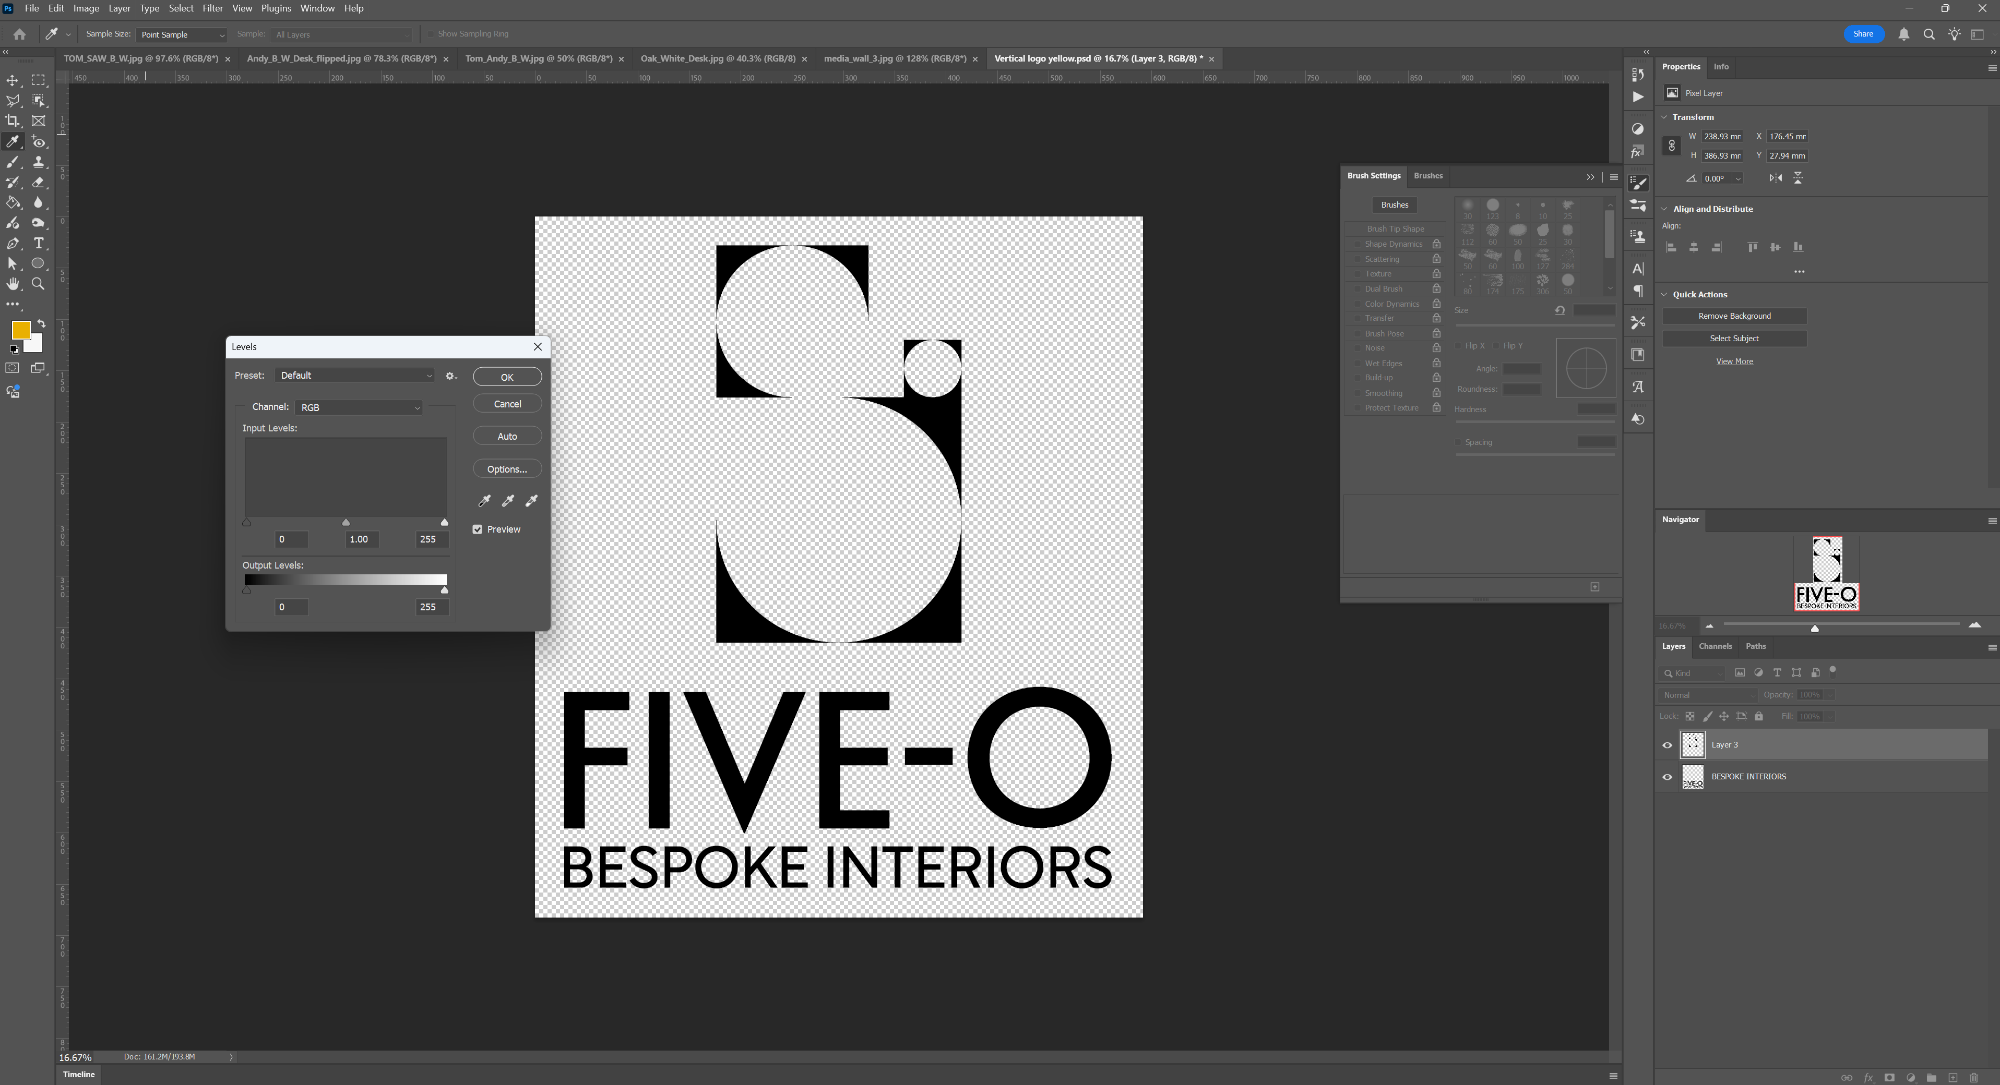The image size is (2000, 1085).
Task: Select the Hand tool
Action: tap(13, 284)
